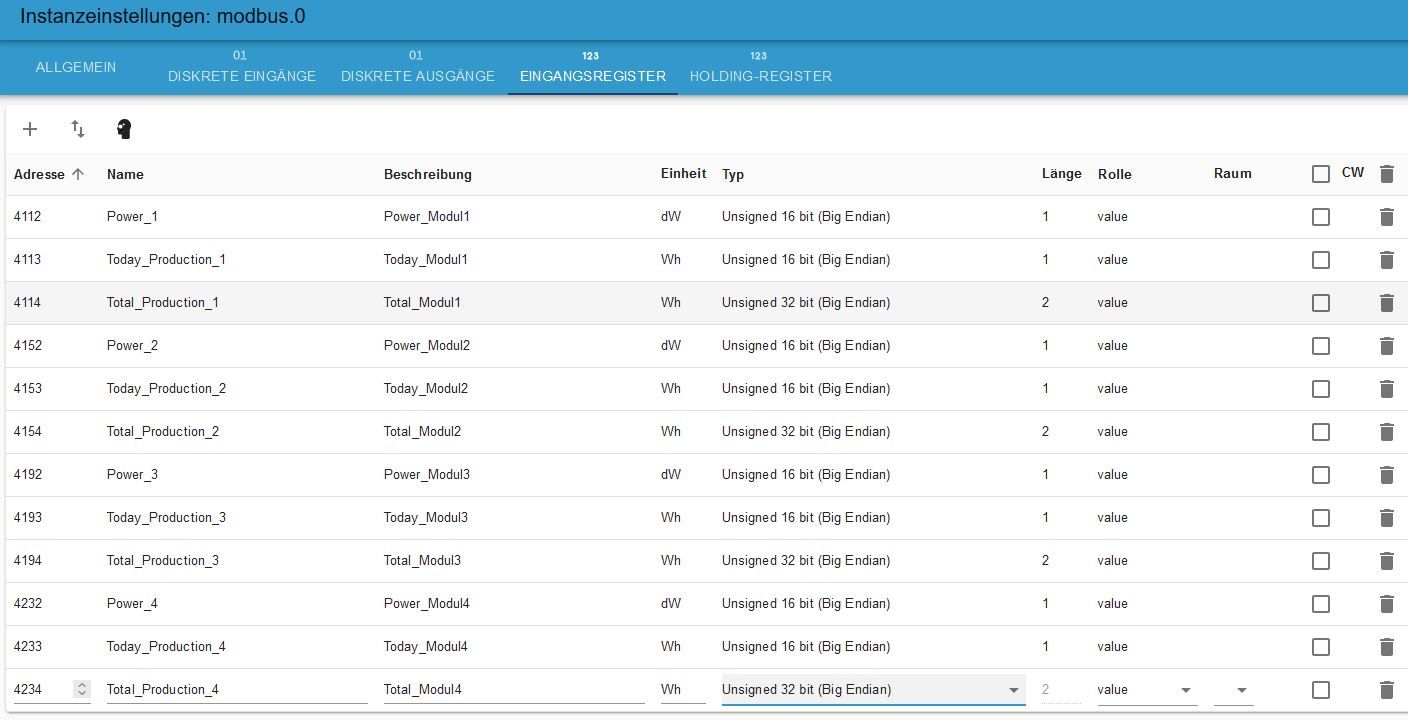Viewport: 1408px width, 720px height.
Task: Open Typ dropdown for Total_Production_4
Action: click(x=873, y=690)
